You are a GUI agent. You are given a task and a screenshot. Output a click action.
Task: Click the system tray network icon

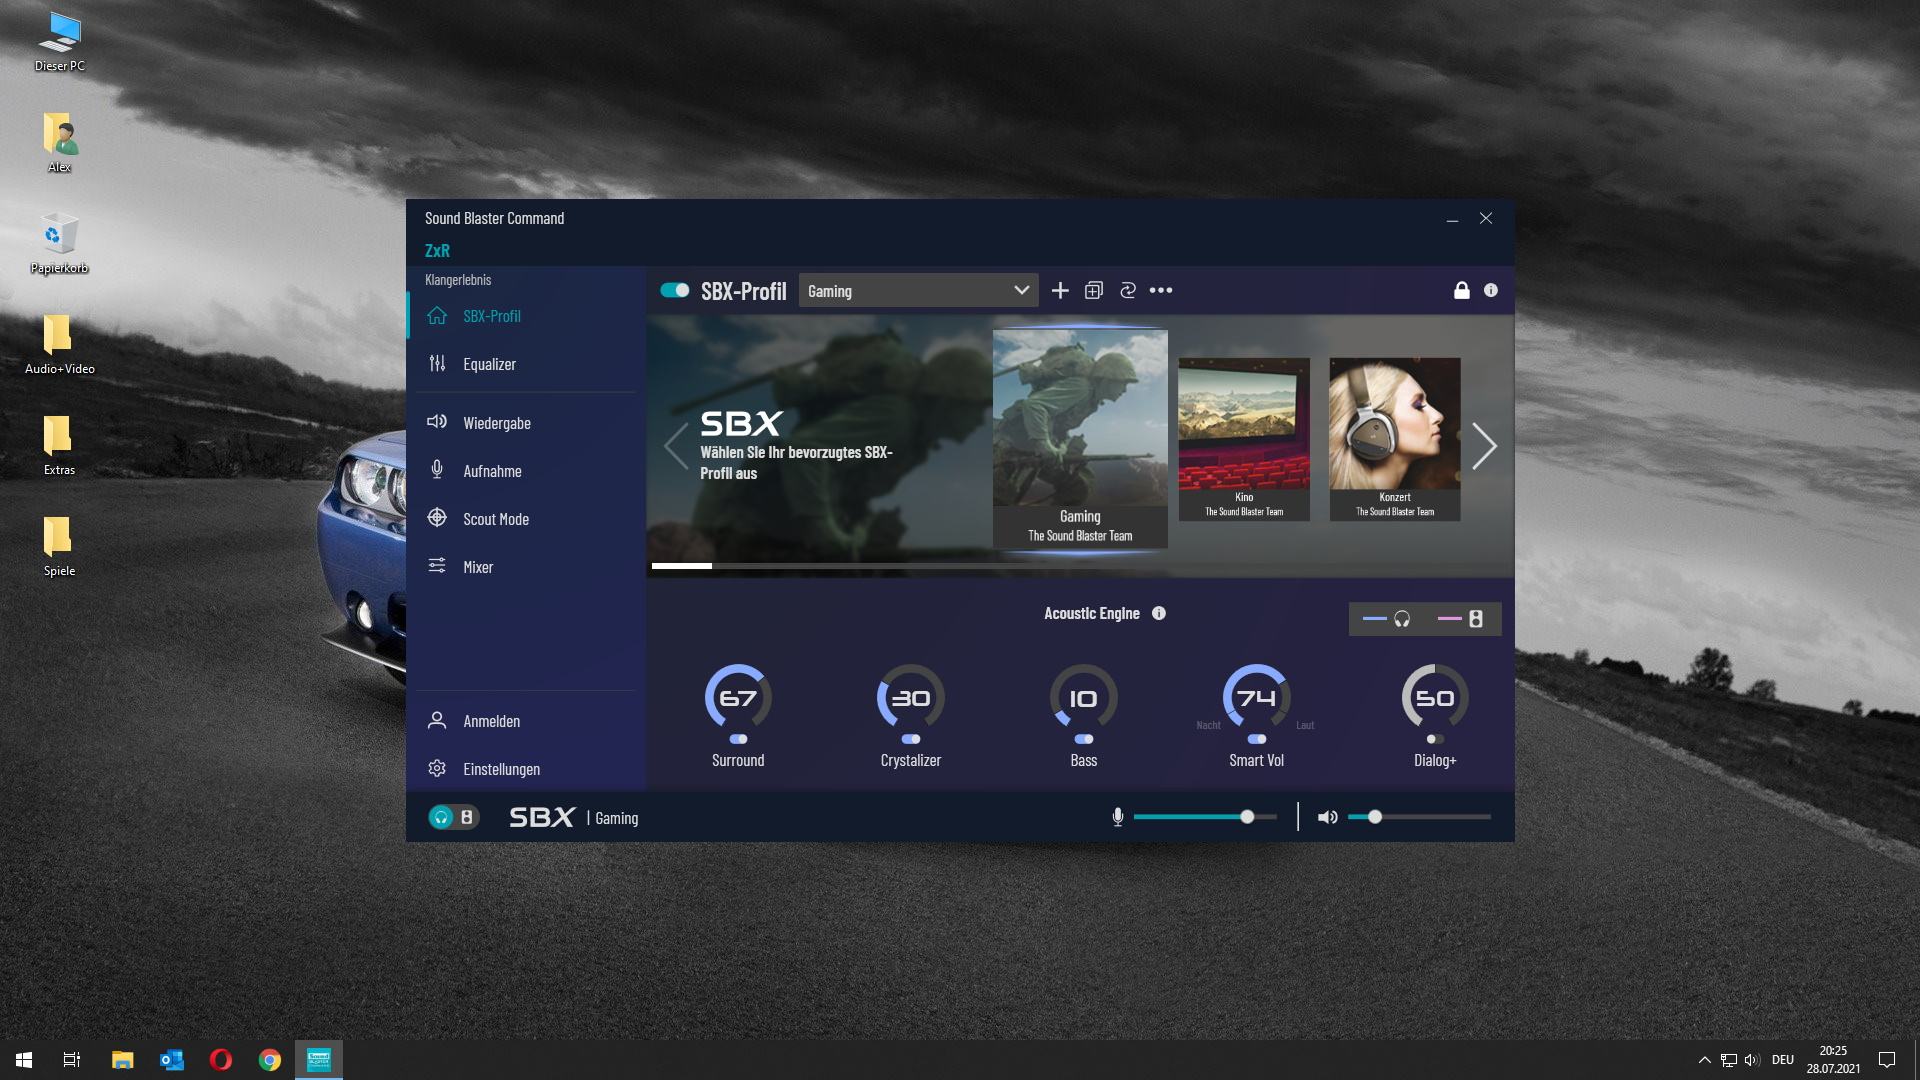click(1729, 1060)
